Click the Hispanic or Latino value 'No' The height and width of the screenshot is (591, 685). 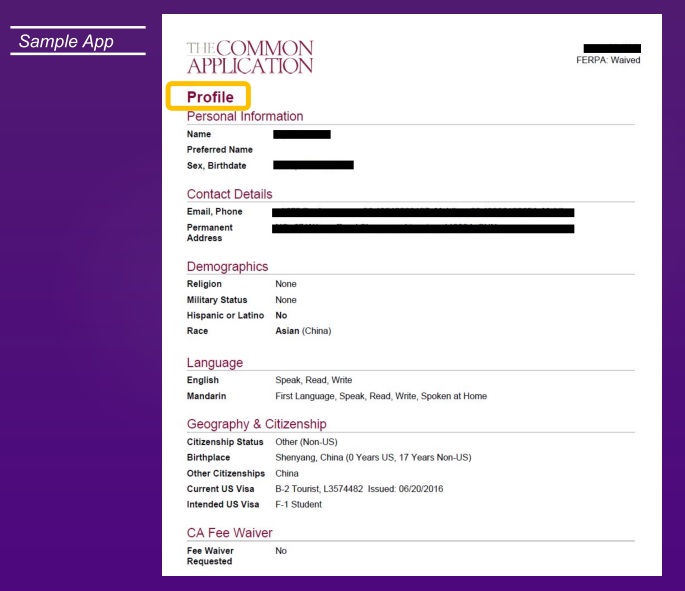pos(281,315)
